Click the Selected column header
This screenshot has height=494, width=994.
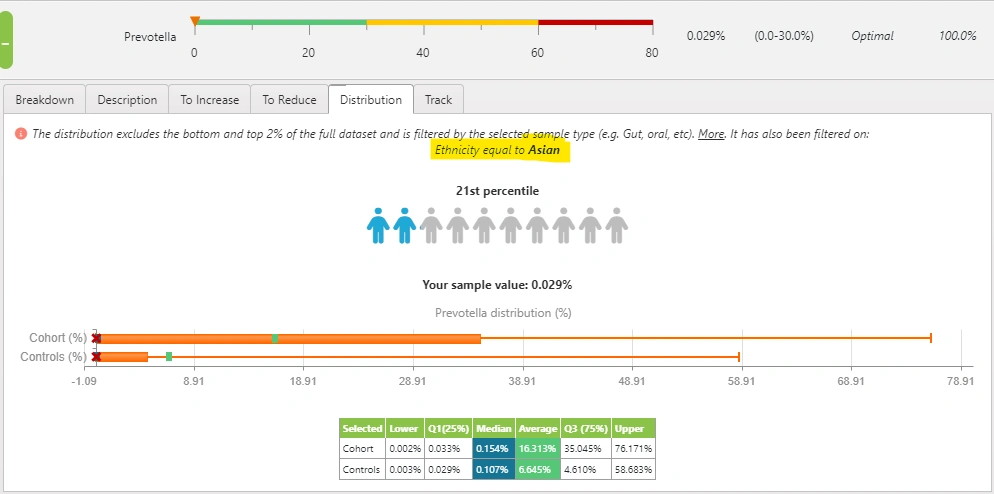click(x=362, y=429)
